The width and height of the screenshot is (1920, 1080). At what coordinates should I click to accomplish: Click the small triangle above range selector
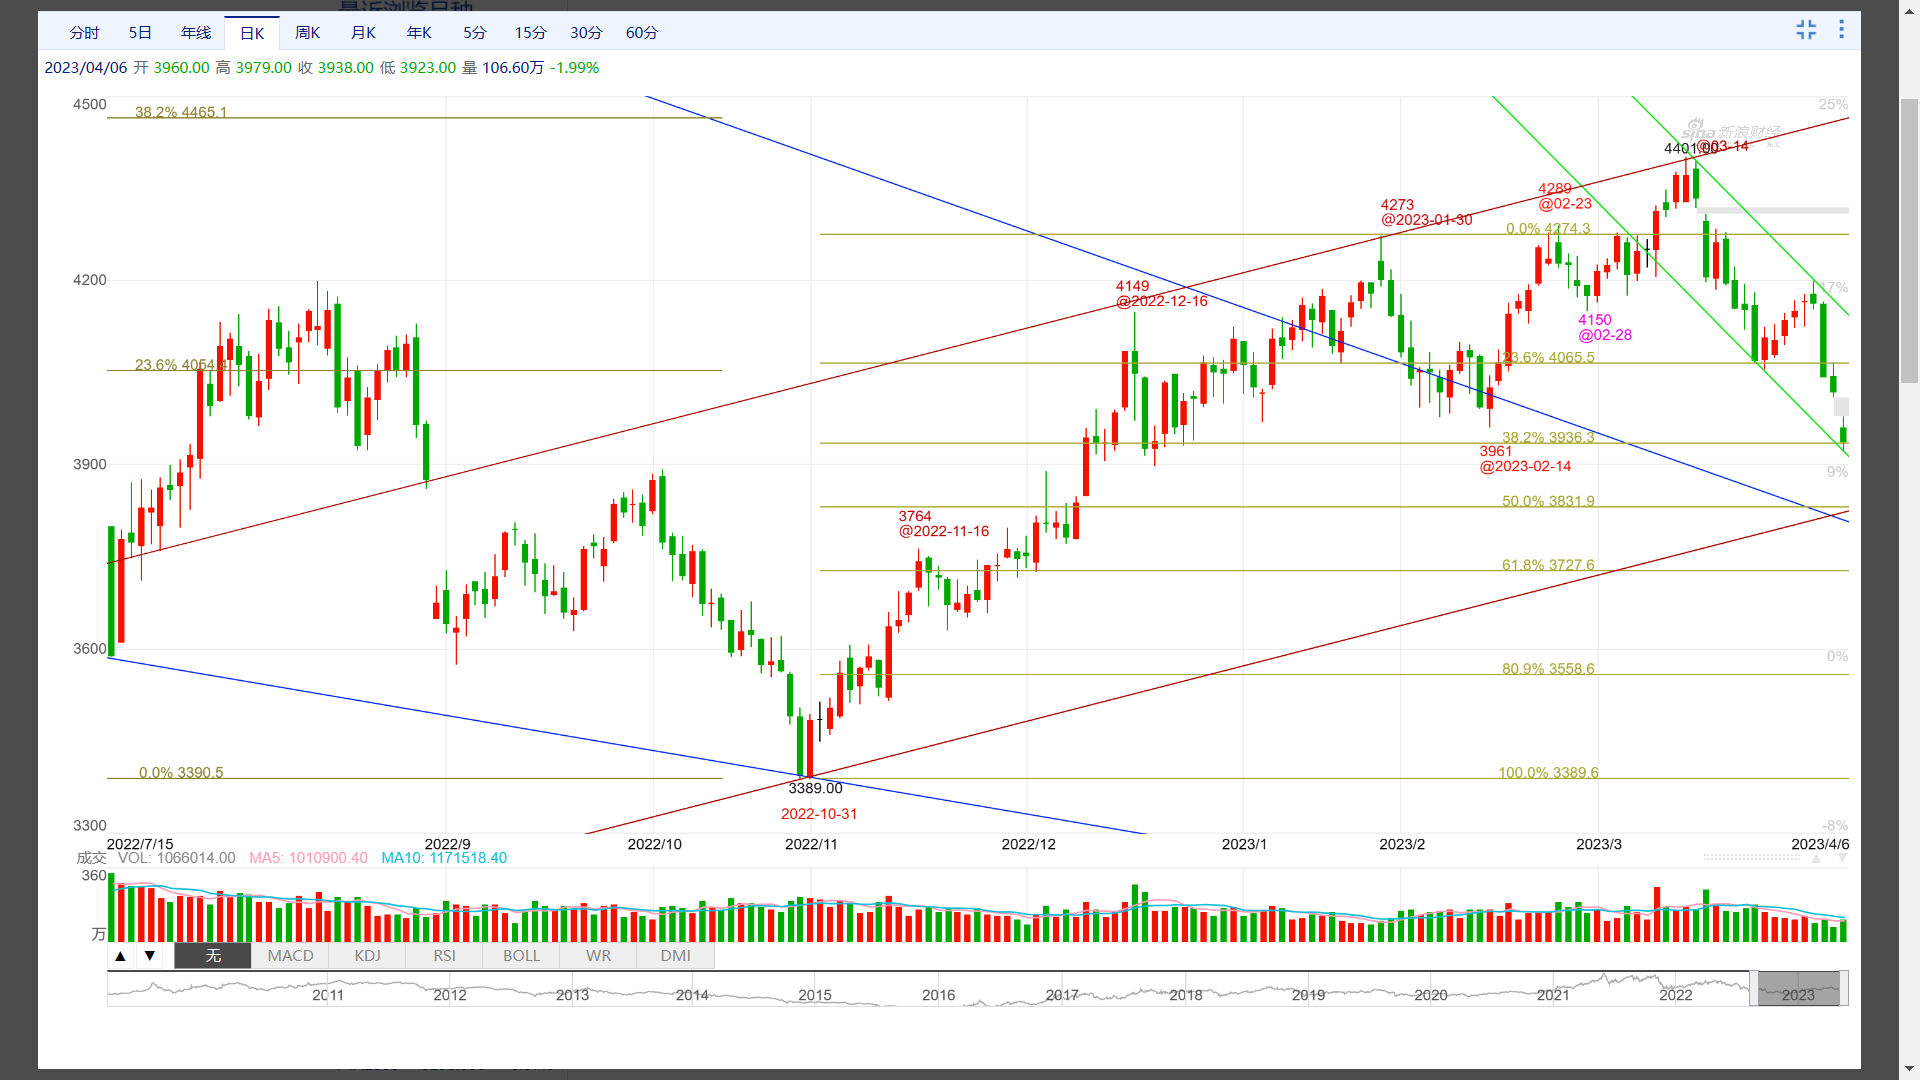click(x=1816, y=859)
